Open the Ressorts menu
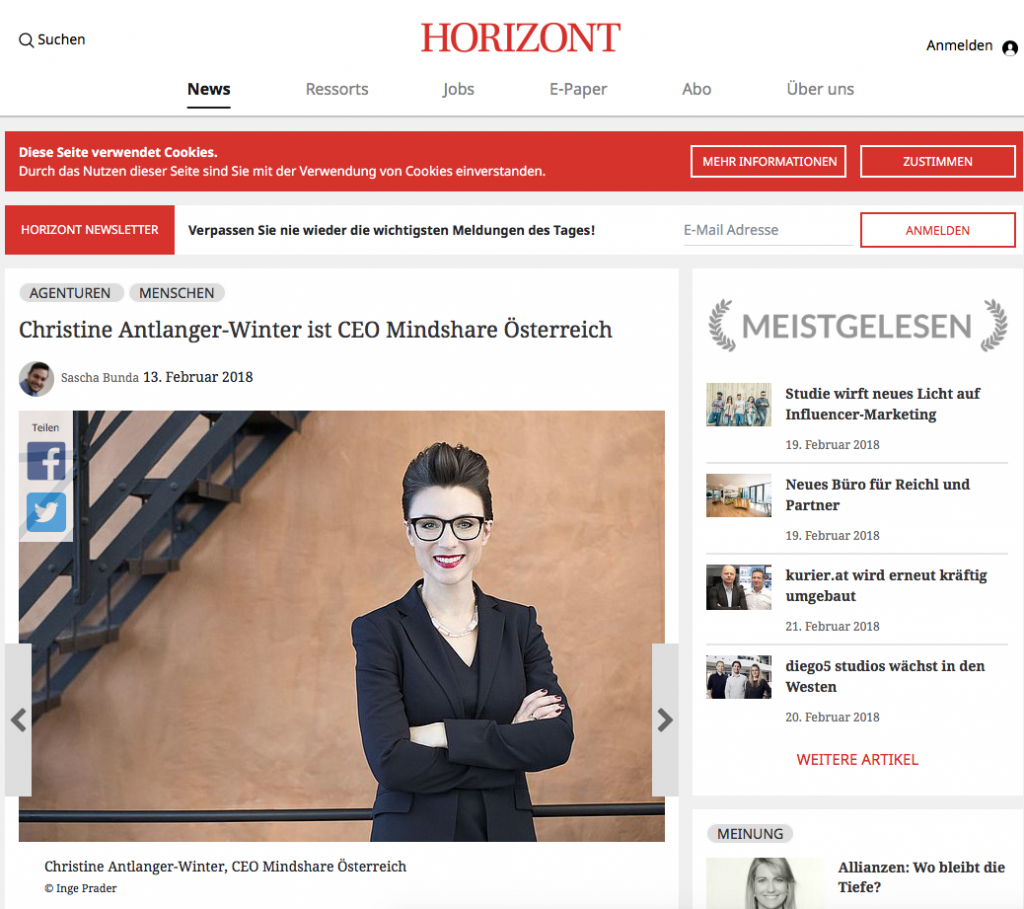The width and height of the screenshot is (1024, 909). (337, 89)
